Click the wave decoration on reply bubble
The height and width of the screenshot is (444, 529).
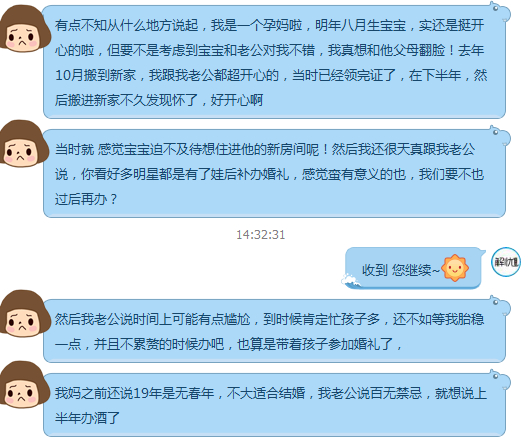351,281
